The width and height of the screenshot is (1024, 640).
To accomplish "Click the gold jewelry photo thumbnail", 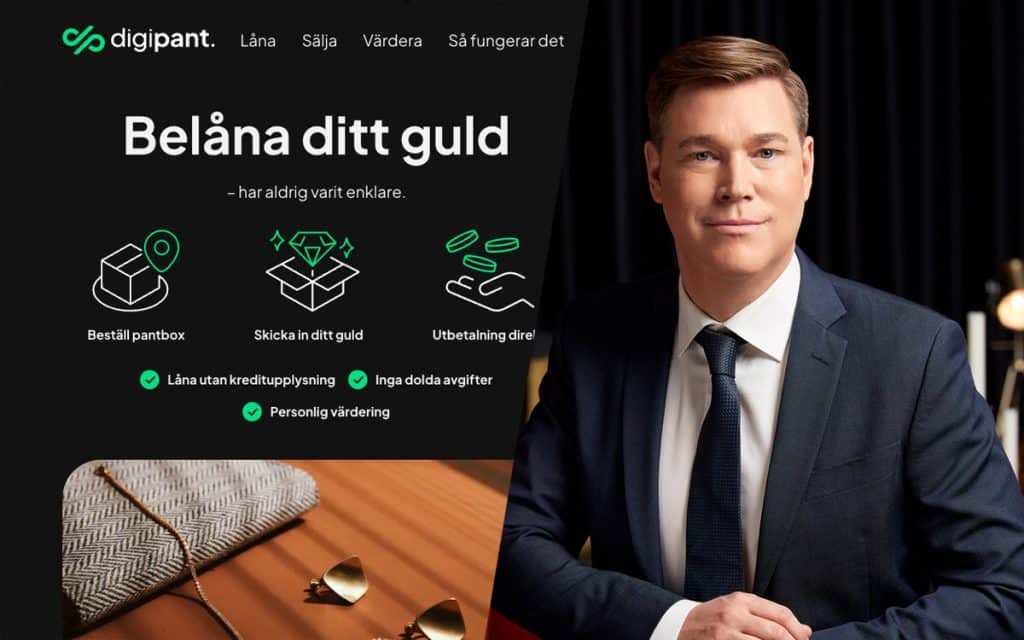I will coord(287,550).
